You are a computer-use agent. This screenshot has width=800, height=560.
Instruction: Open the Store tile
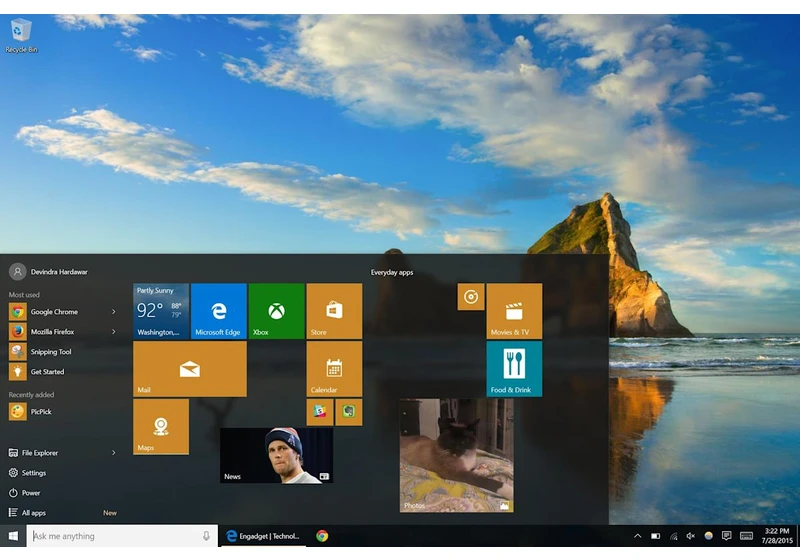click(x=334, y=311)
